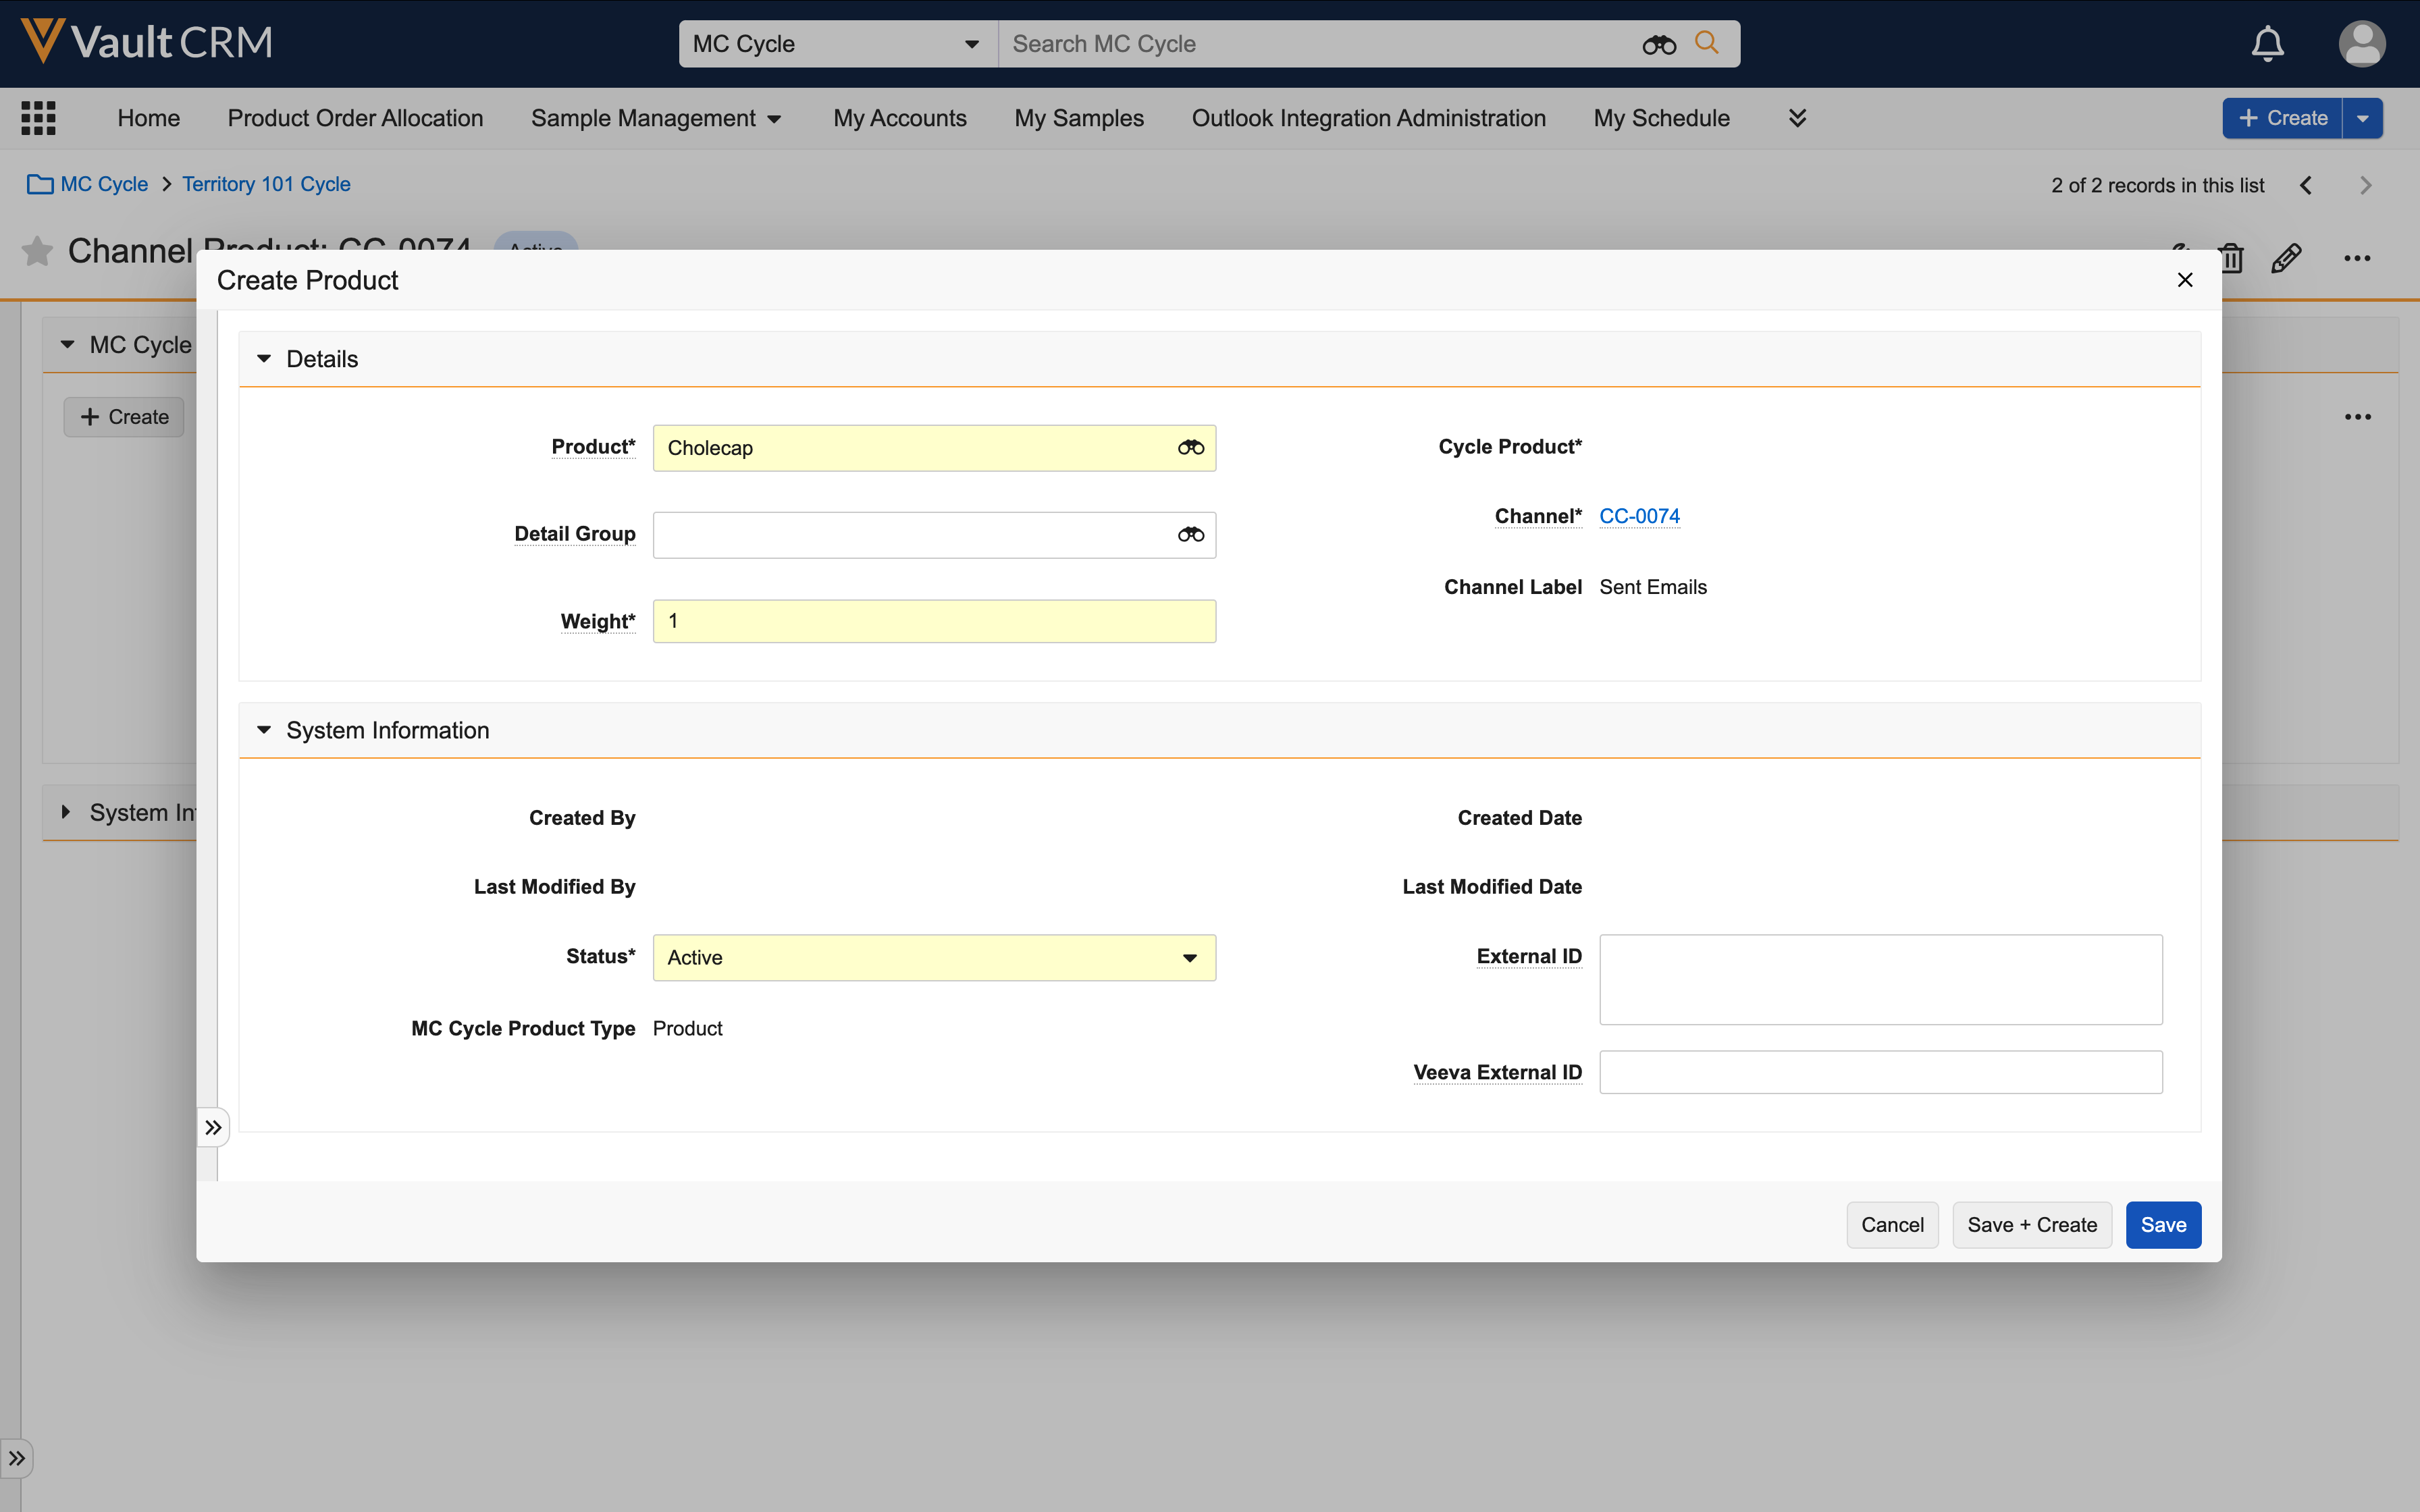Go to the My Accounts tab
The height and width of the screenshot is (1512, 2420).
click(899, 118)
